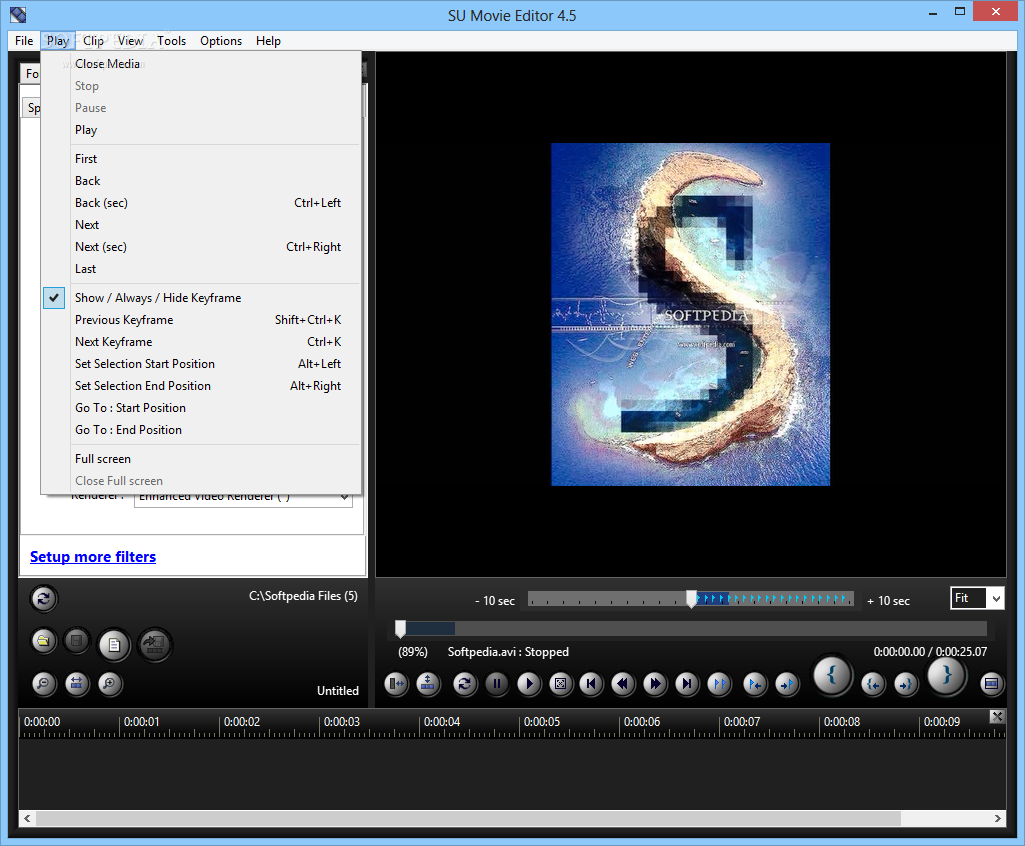Choose Previous Keyframe menu entry
The height and width of the screenshot is (846, 1025).
(201, 320)
